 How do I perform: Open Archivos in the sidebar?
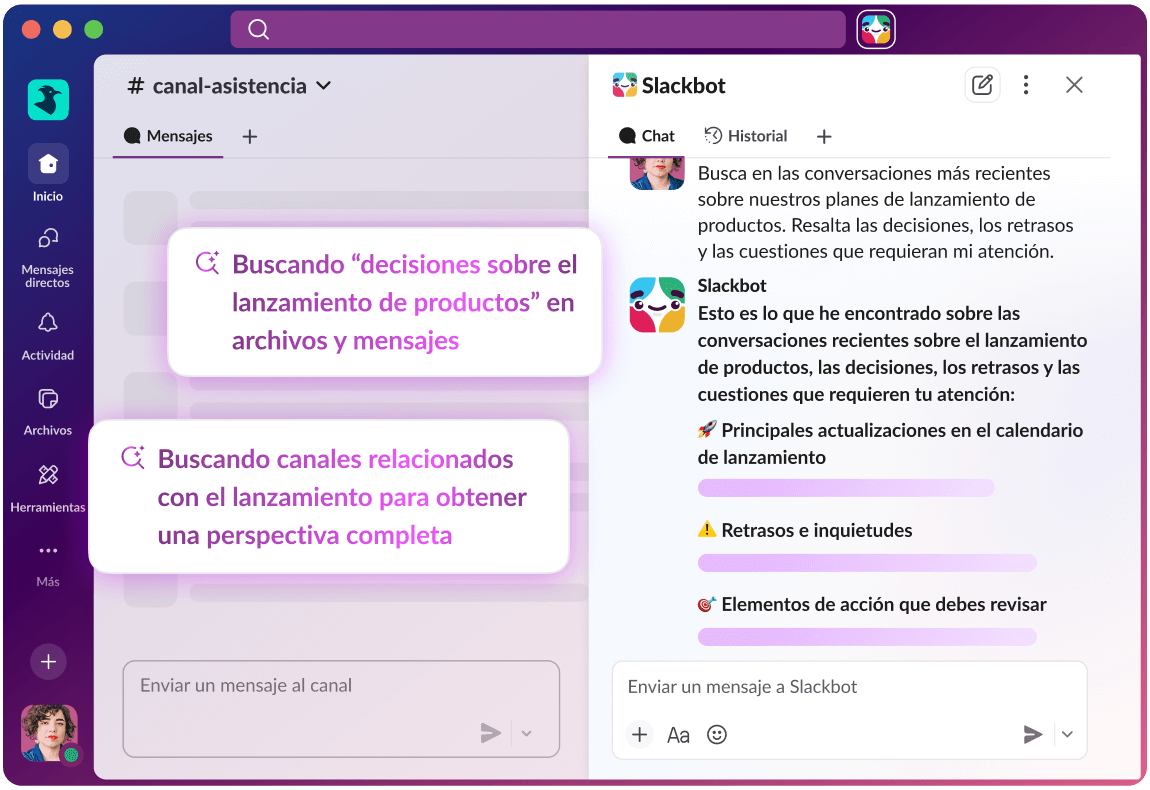[48, 412]
